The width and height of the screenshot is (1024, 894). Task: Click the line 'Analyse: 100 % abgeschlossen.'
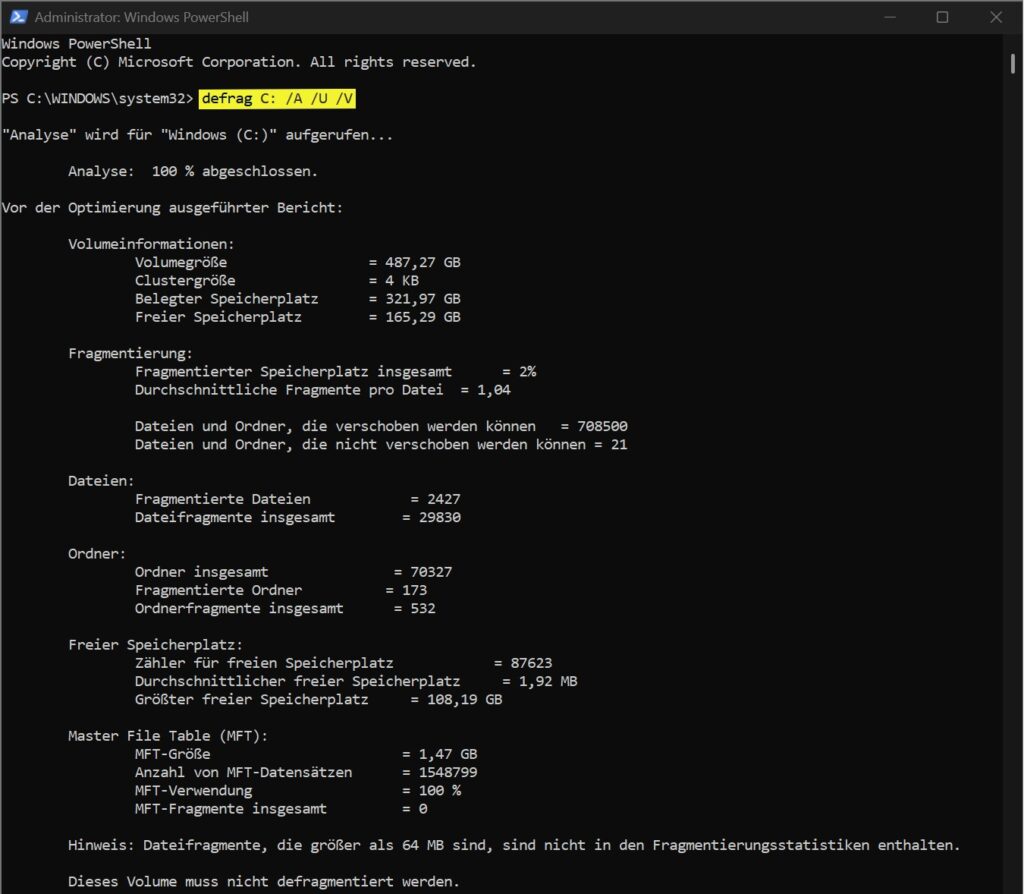pyautogui.click(x=193, y=171)
